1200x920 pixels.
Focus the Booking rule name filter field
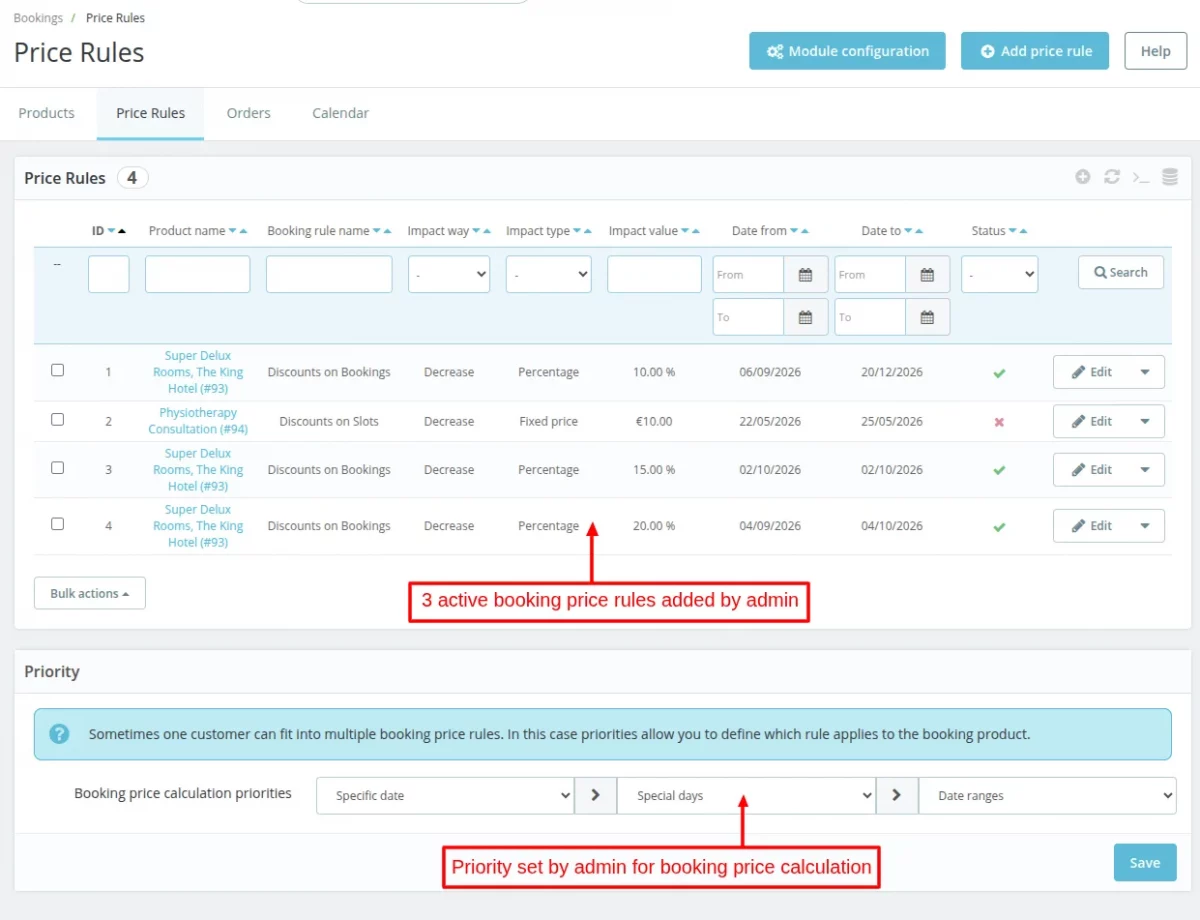(329, 274)
